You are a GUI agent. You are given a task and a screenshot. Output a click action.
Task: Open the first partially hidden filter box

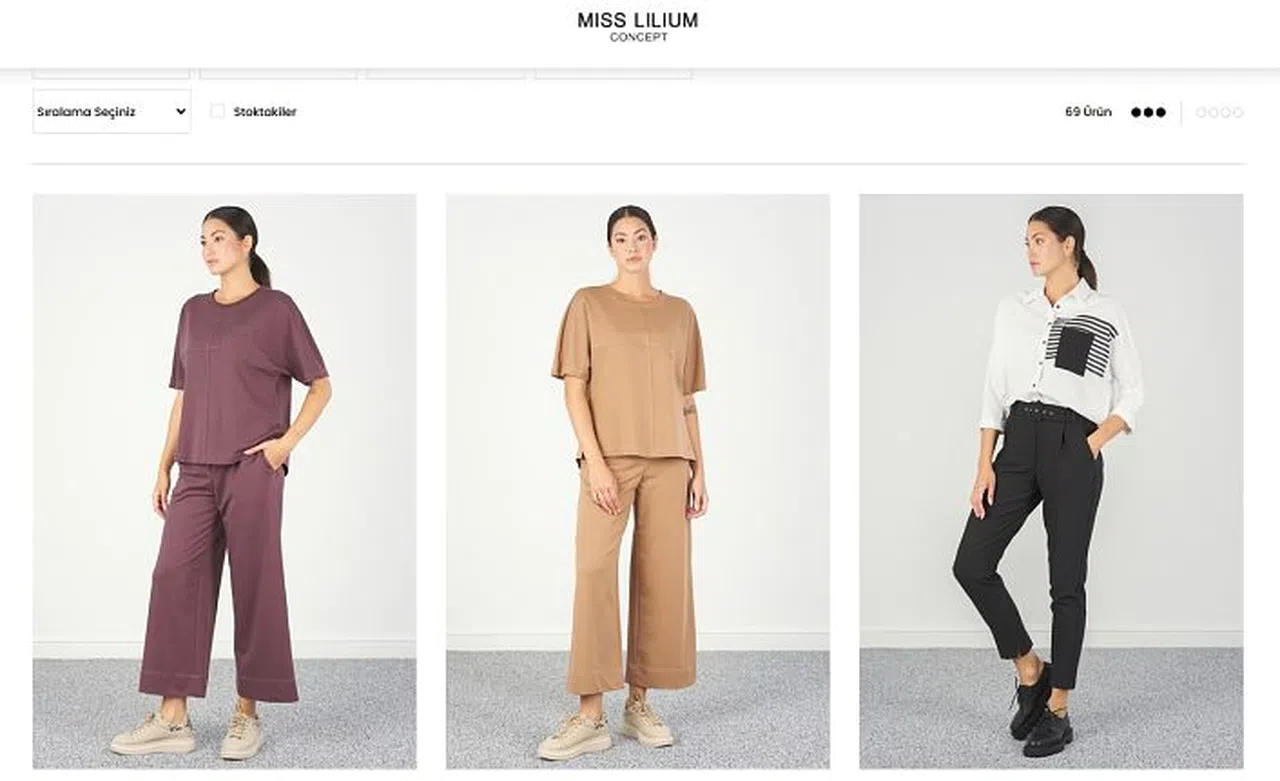tap(111, 74)
